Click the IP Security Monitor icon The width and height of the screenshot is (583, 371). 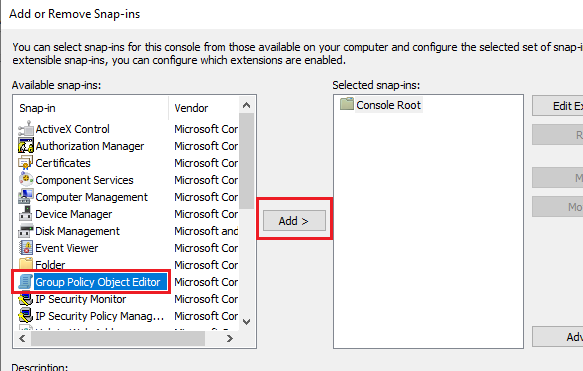[x=26, y=299]
